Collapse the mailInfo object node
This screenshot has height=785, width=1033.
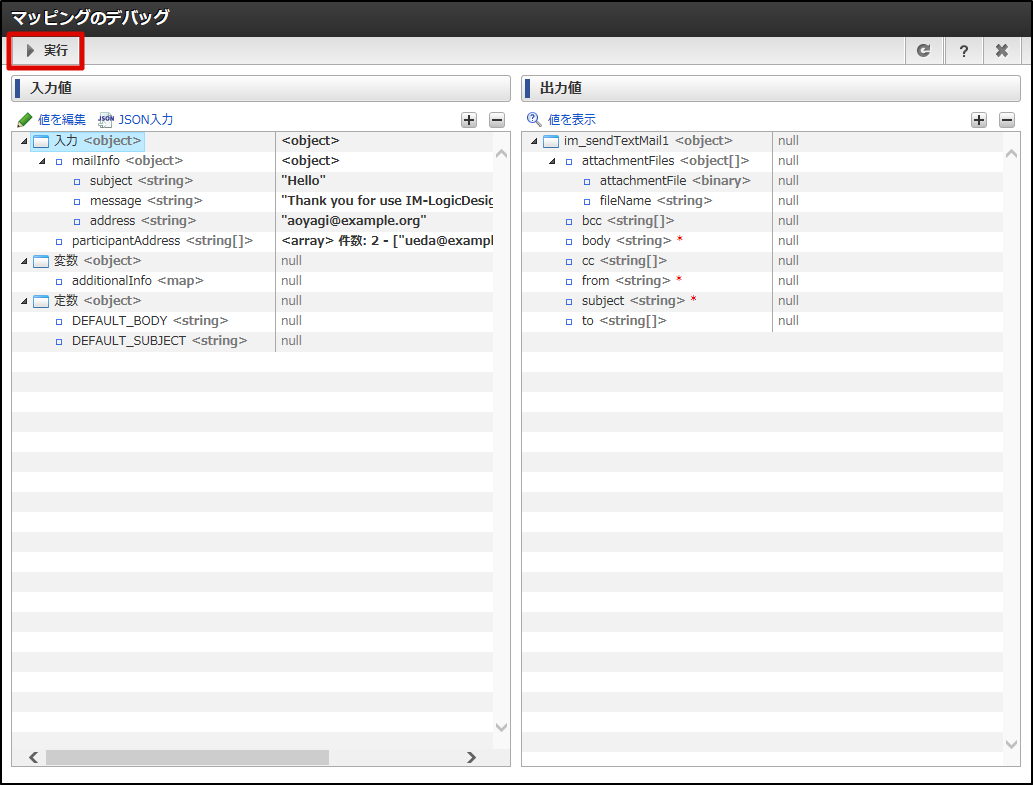coord(42,161)
